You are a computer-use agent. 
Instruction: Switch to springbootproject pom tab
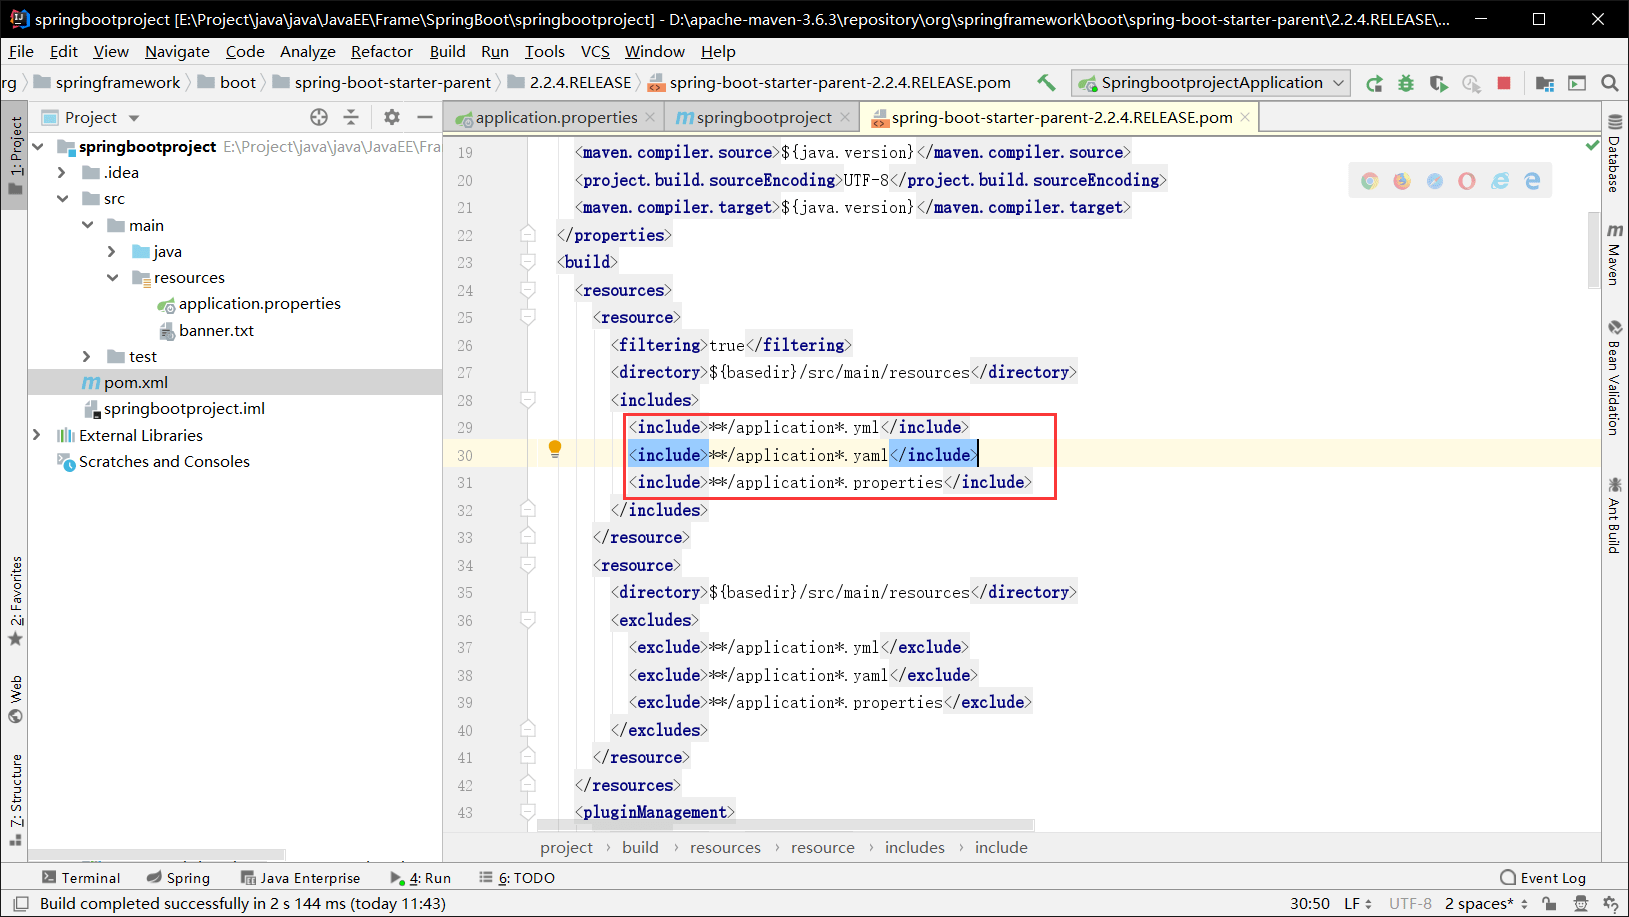point(764,118)
